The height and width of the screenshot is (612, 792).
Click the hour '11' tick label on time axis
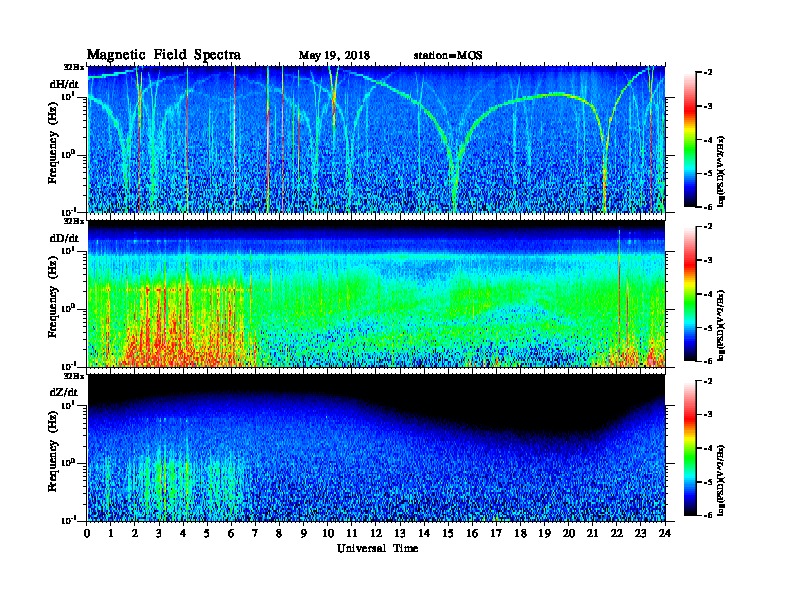pyautogui.click(x=352, y=534)
